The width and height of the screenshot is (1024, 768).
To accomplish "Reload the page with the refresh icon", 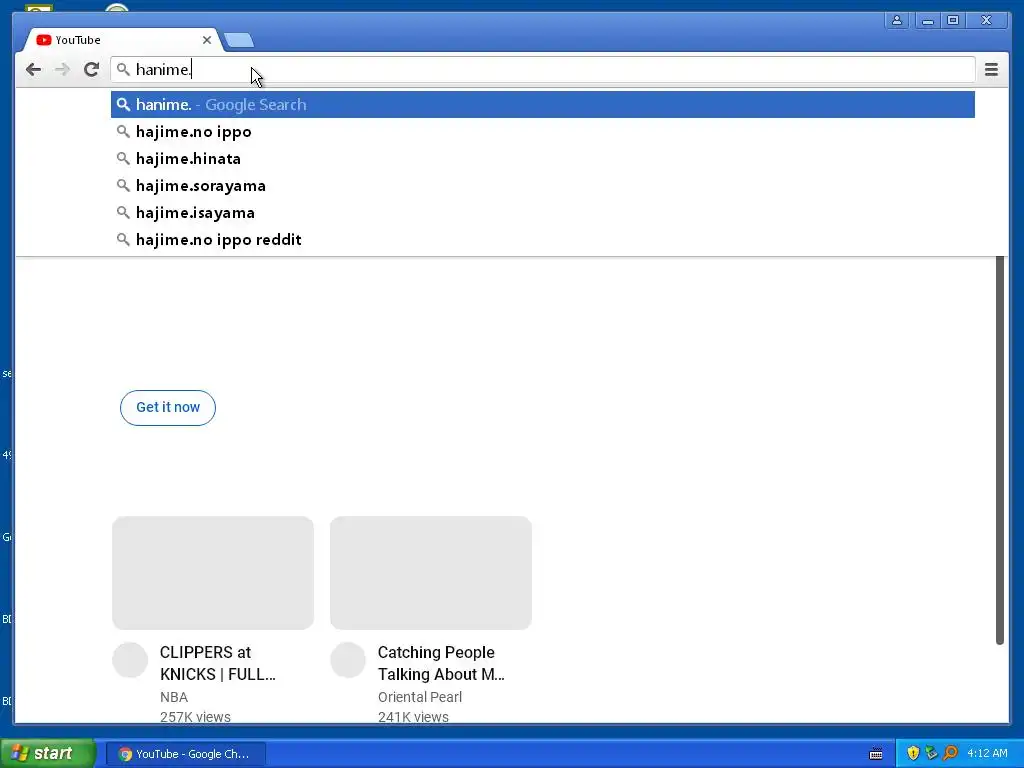I will (x=91, y=69).
